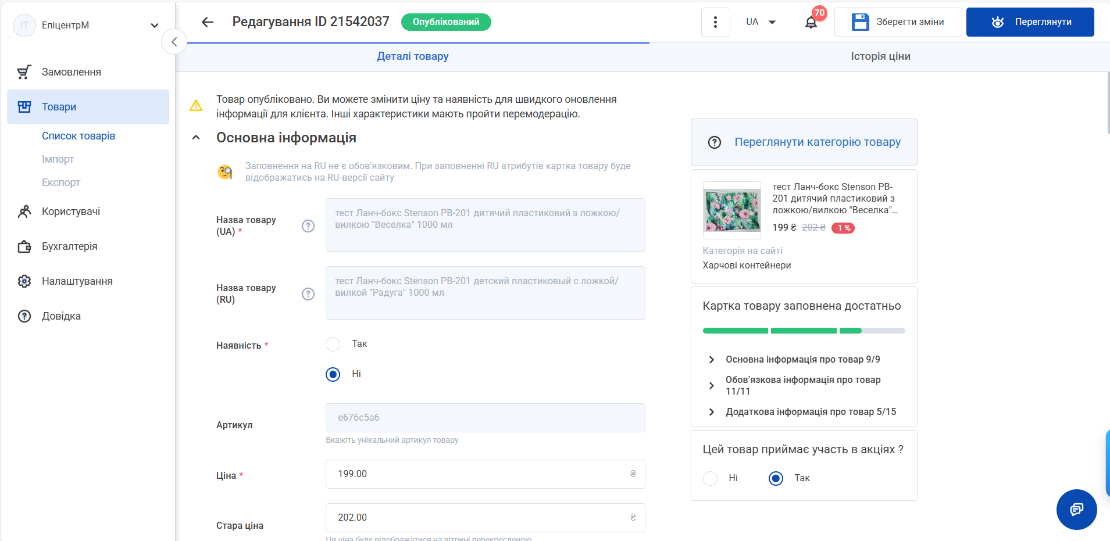
Task: Open Експорт submenu item
Action: (61, 182)
